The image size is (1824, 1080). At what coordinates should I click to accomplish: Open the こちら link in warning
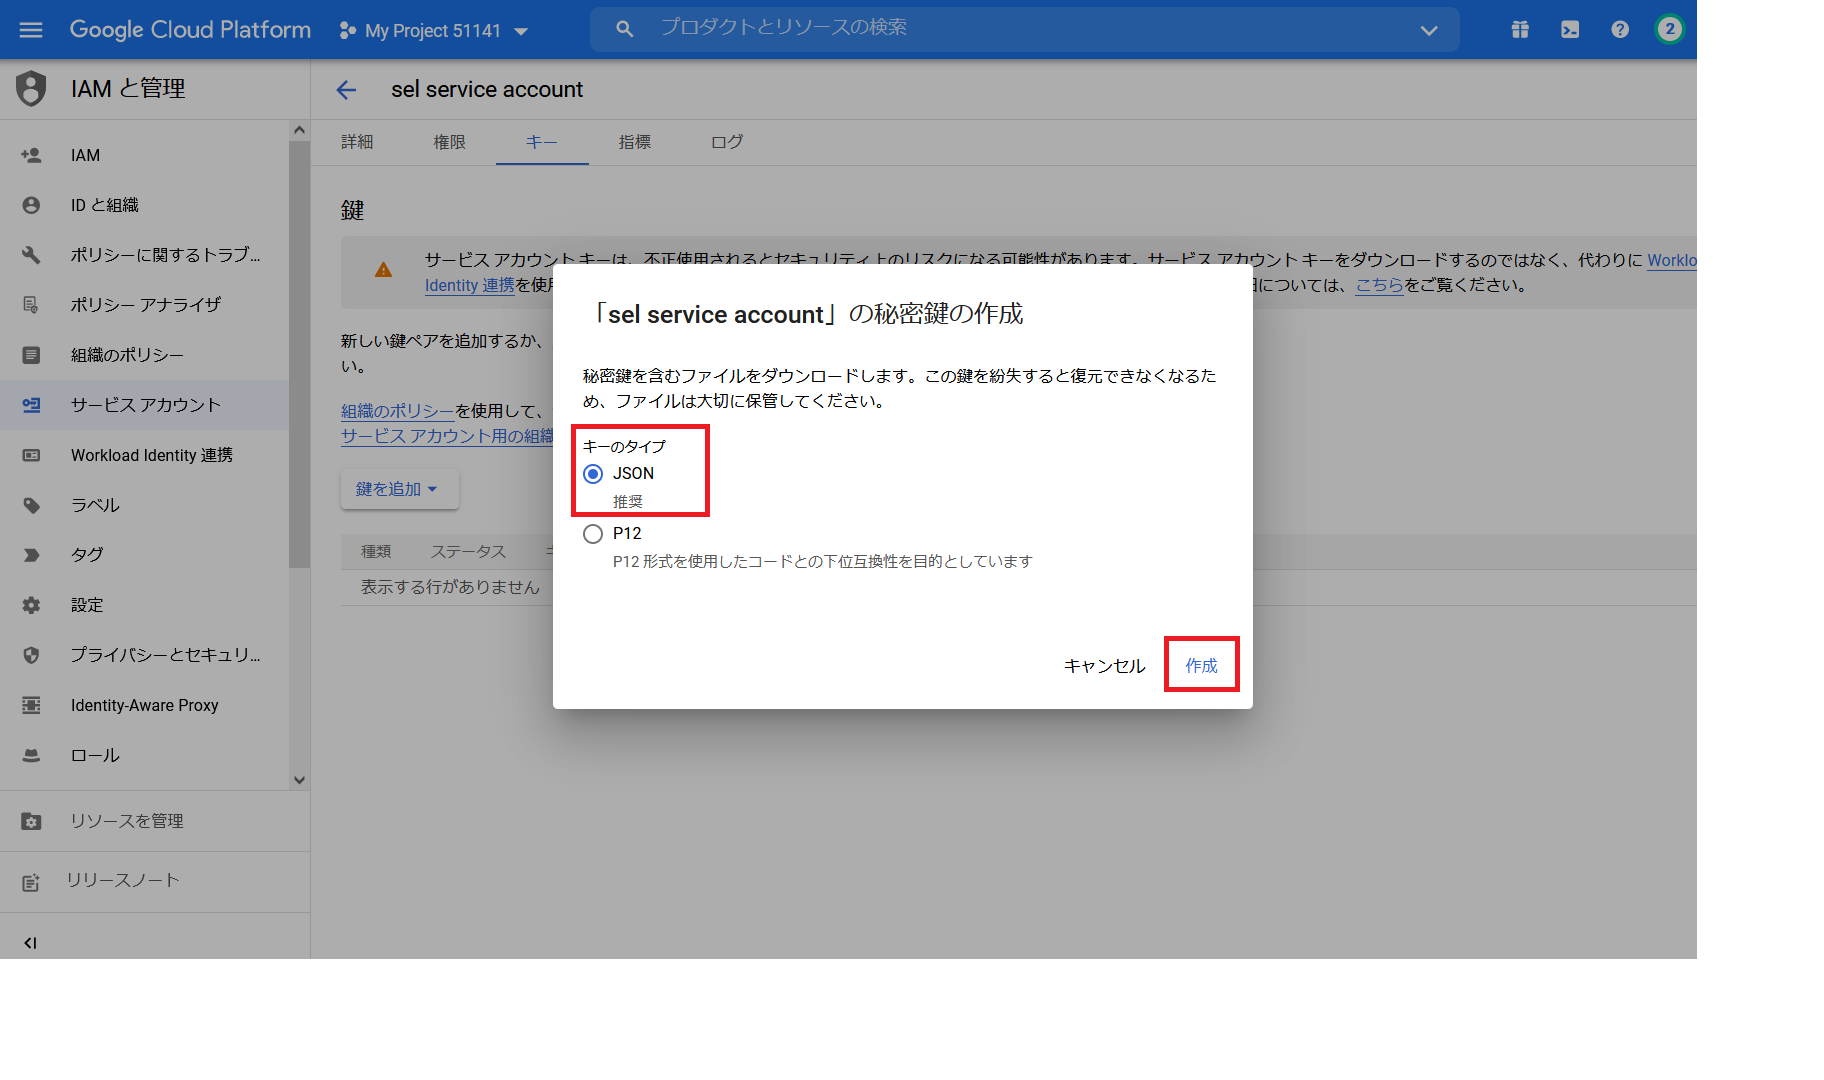coord(1379,285)
